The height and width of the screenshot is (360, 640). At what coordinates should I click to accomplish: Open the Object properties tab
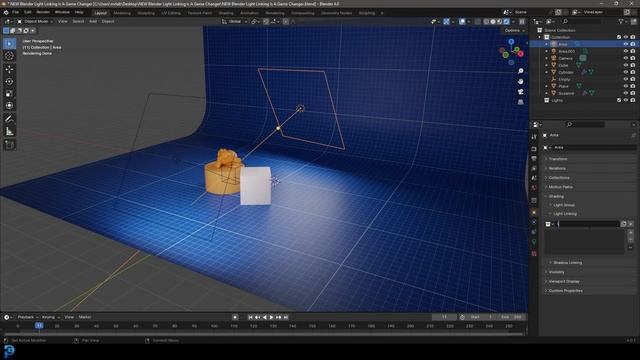(534, 212)
